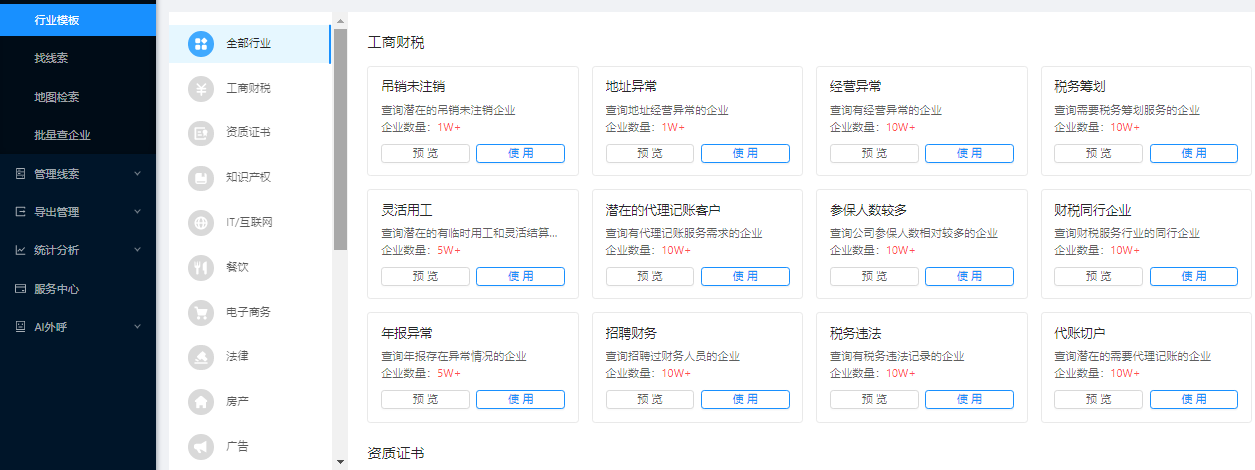Viewport: 1255px width, 470px height.
Task: Use the 经营异常 template
Action: pos(969,153)
